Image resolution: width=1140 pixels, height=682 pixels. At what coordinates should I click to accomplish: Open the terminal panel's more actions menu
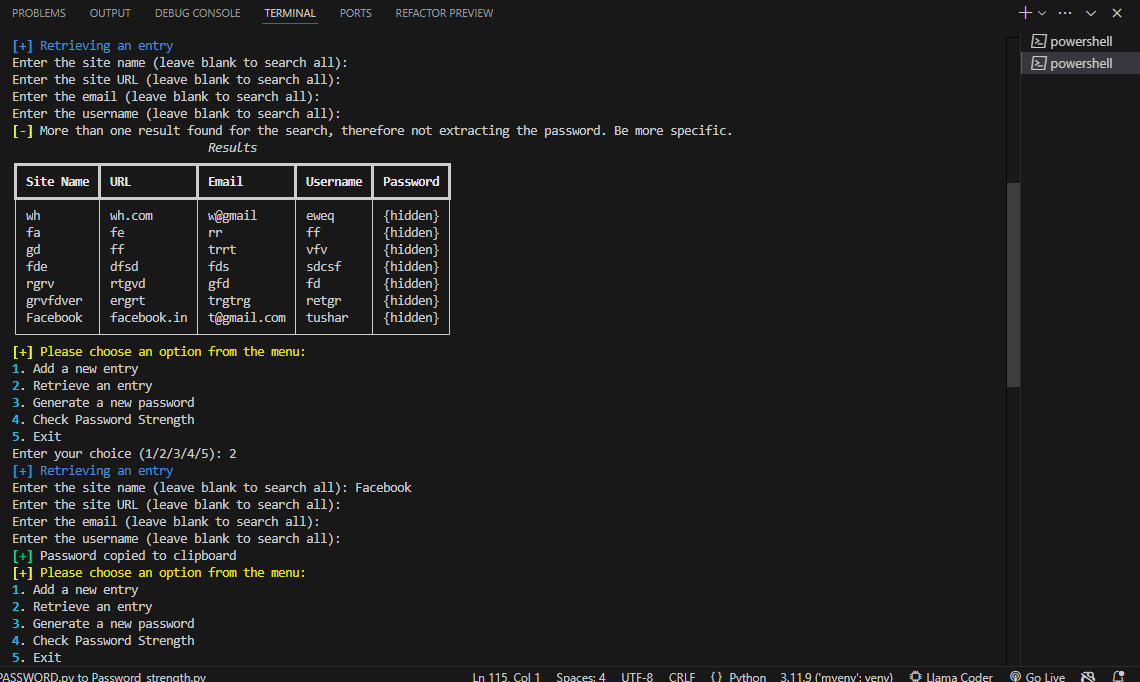1065,13
